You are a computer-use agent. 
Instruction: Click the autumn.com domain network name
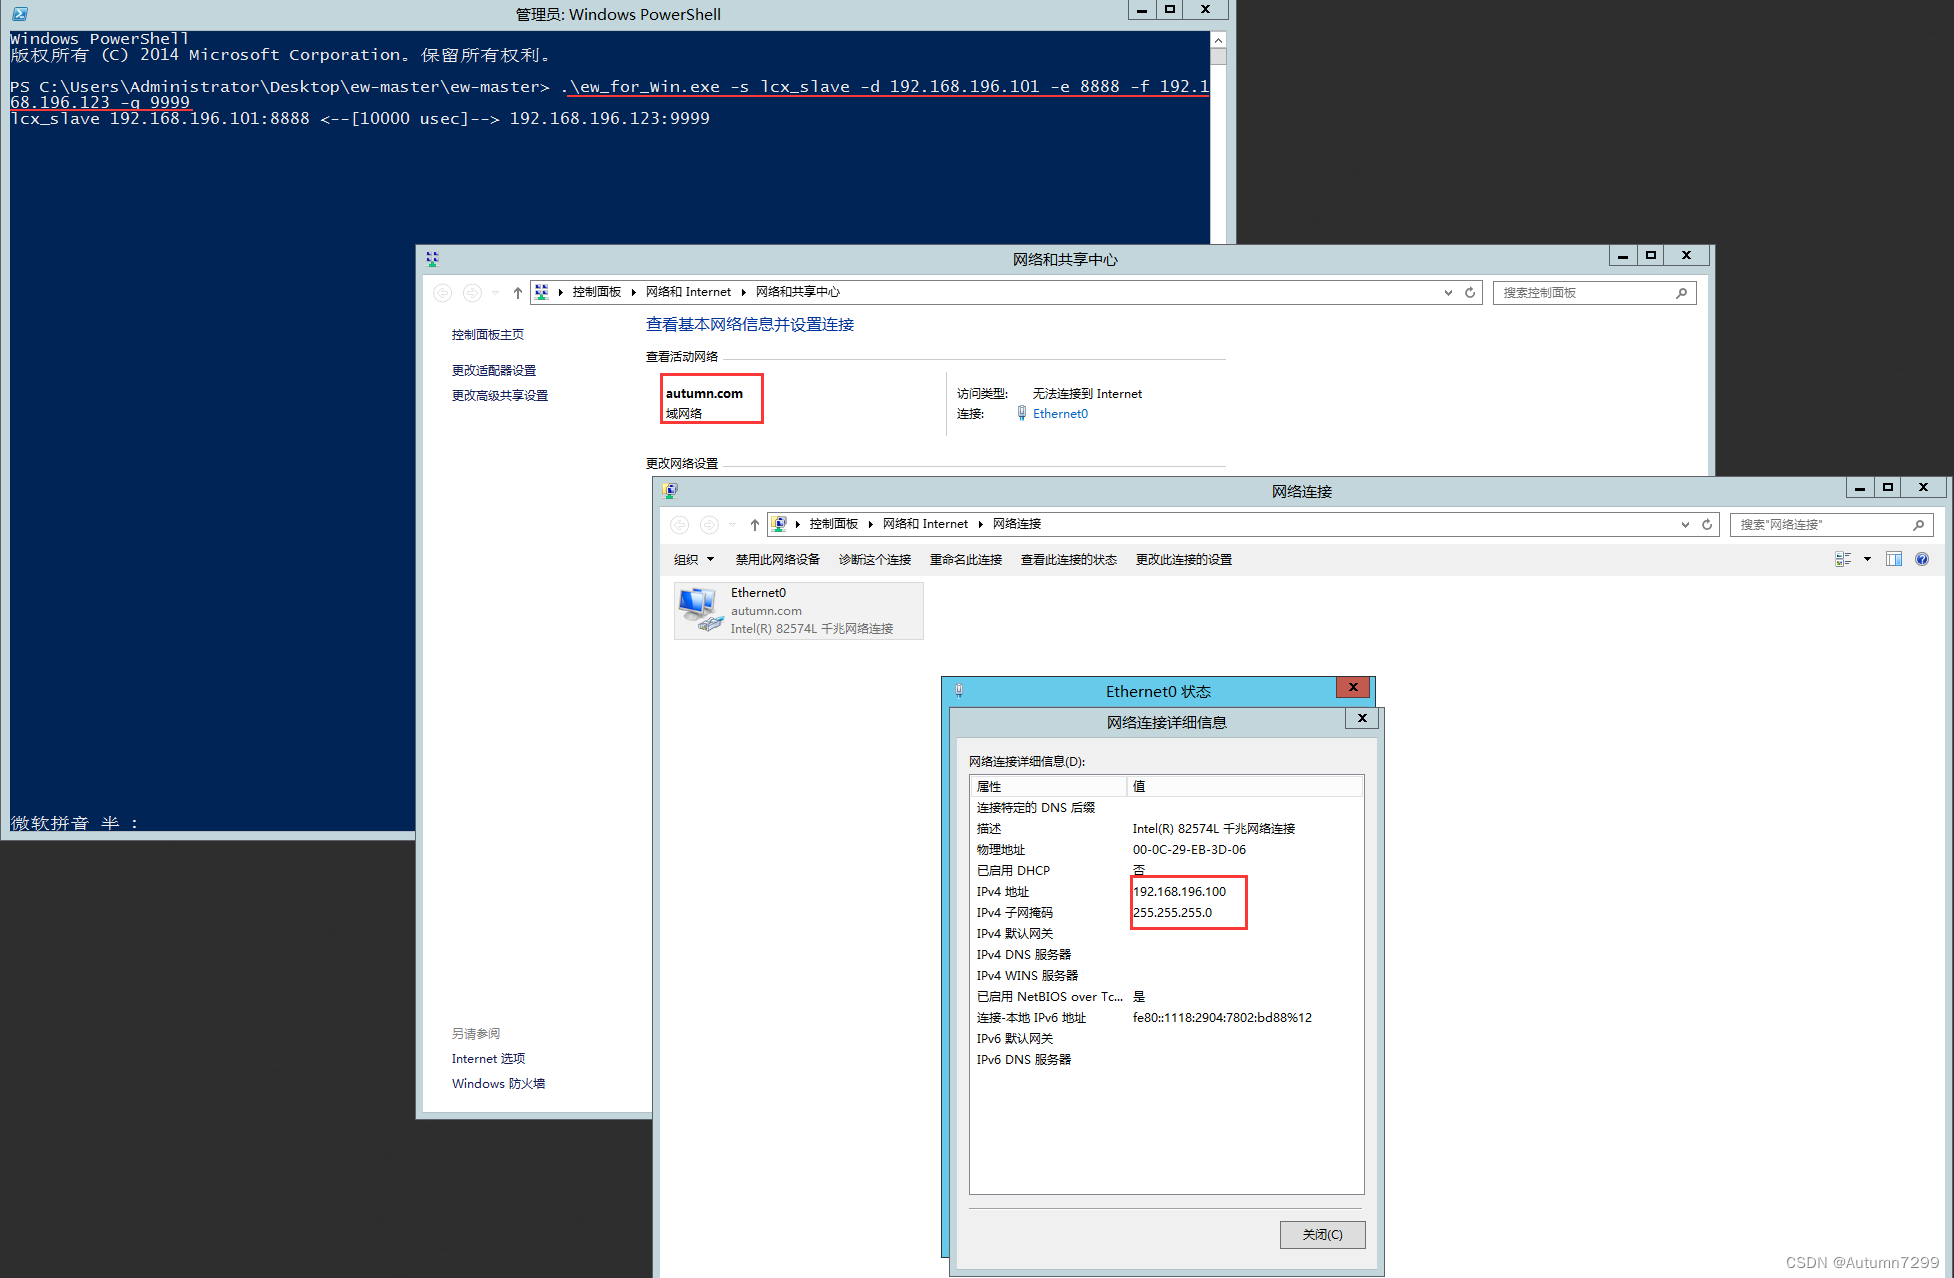[705, 394]
